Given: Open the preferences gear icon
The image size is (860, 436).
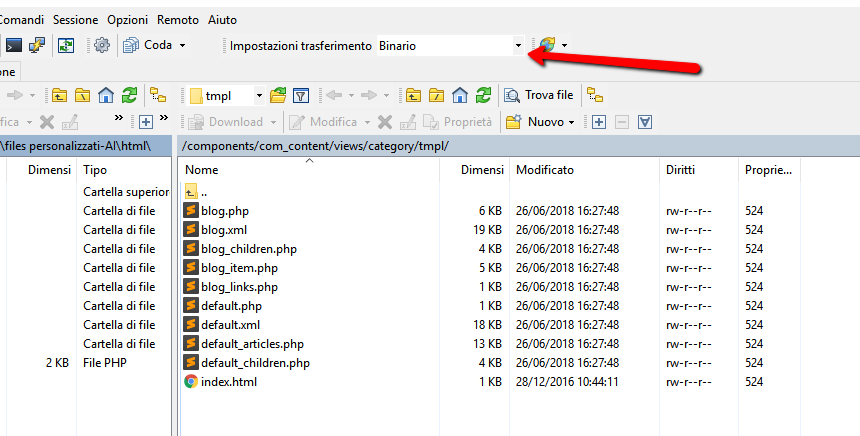Looking at the screenshot, I should [100, 45].
